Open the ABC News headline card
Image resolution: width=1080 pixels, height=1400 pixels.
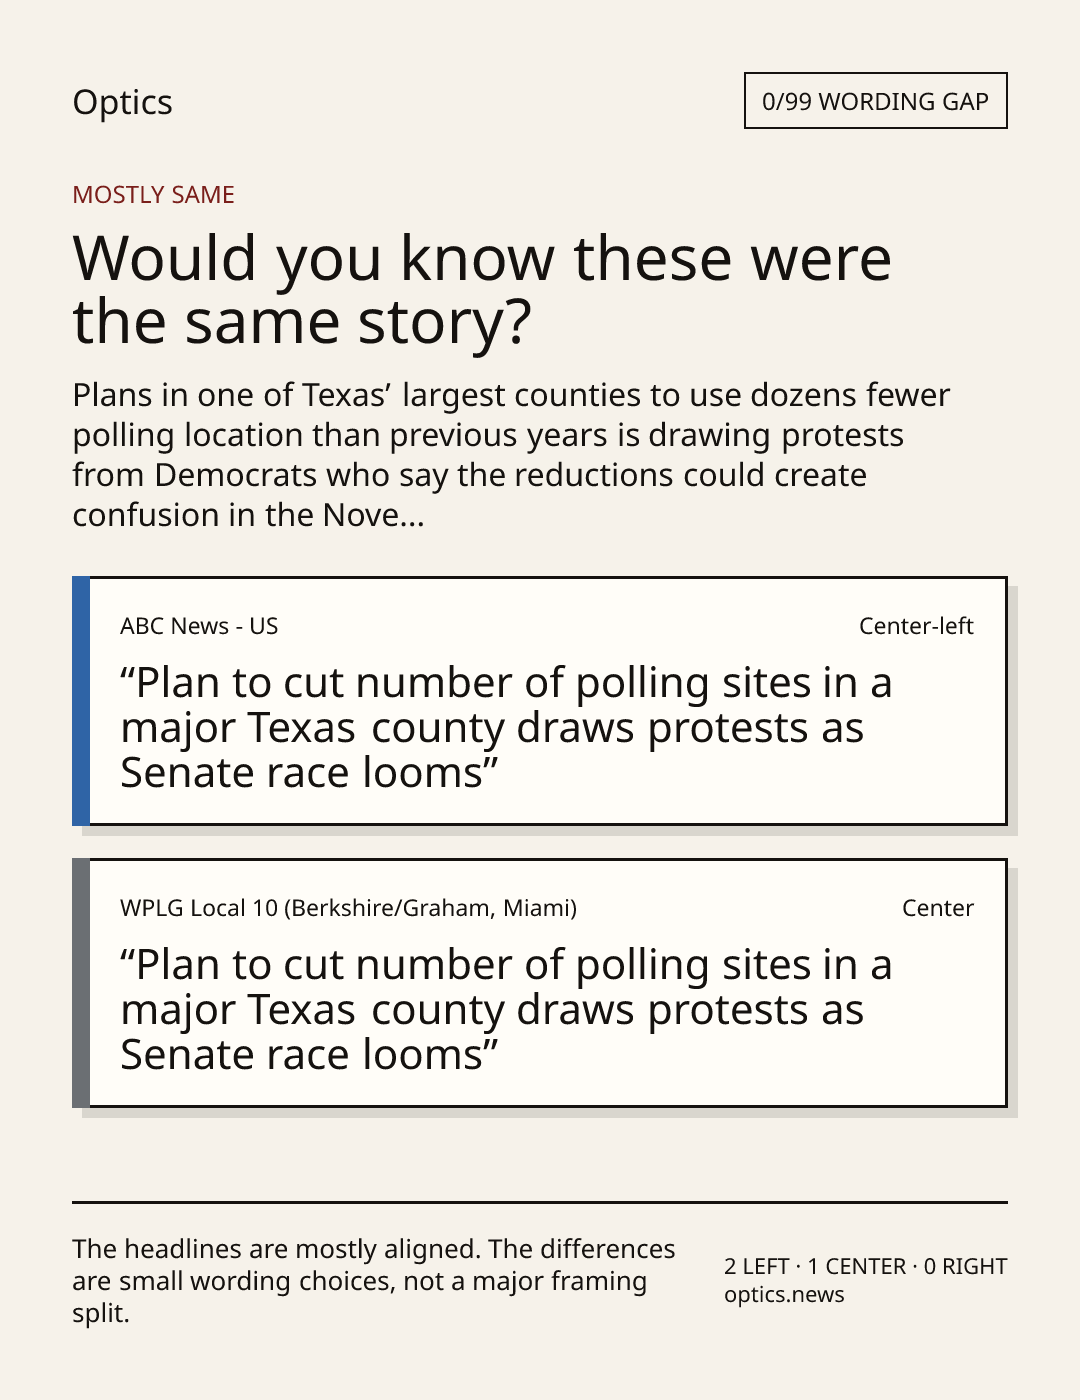point(539,701)
